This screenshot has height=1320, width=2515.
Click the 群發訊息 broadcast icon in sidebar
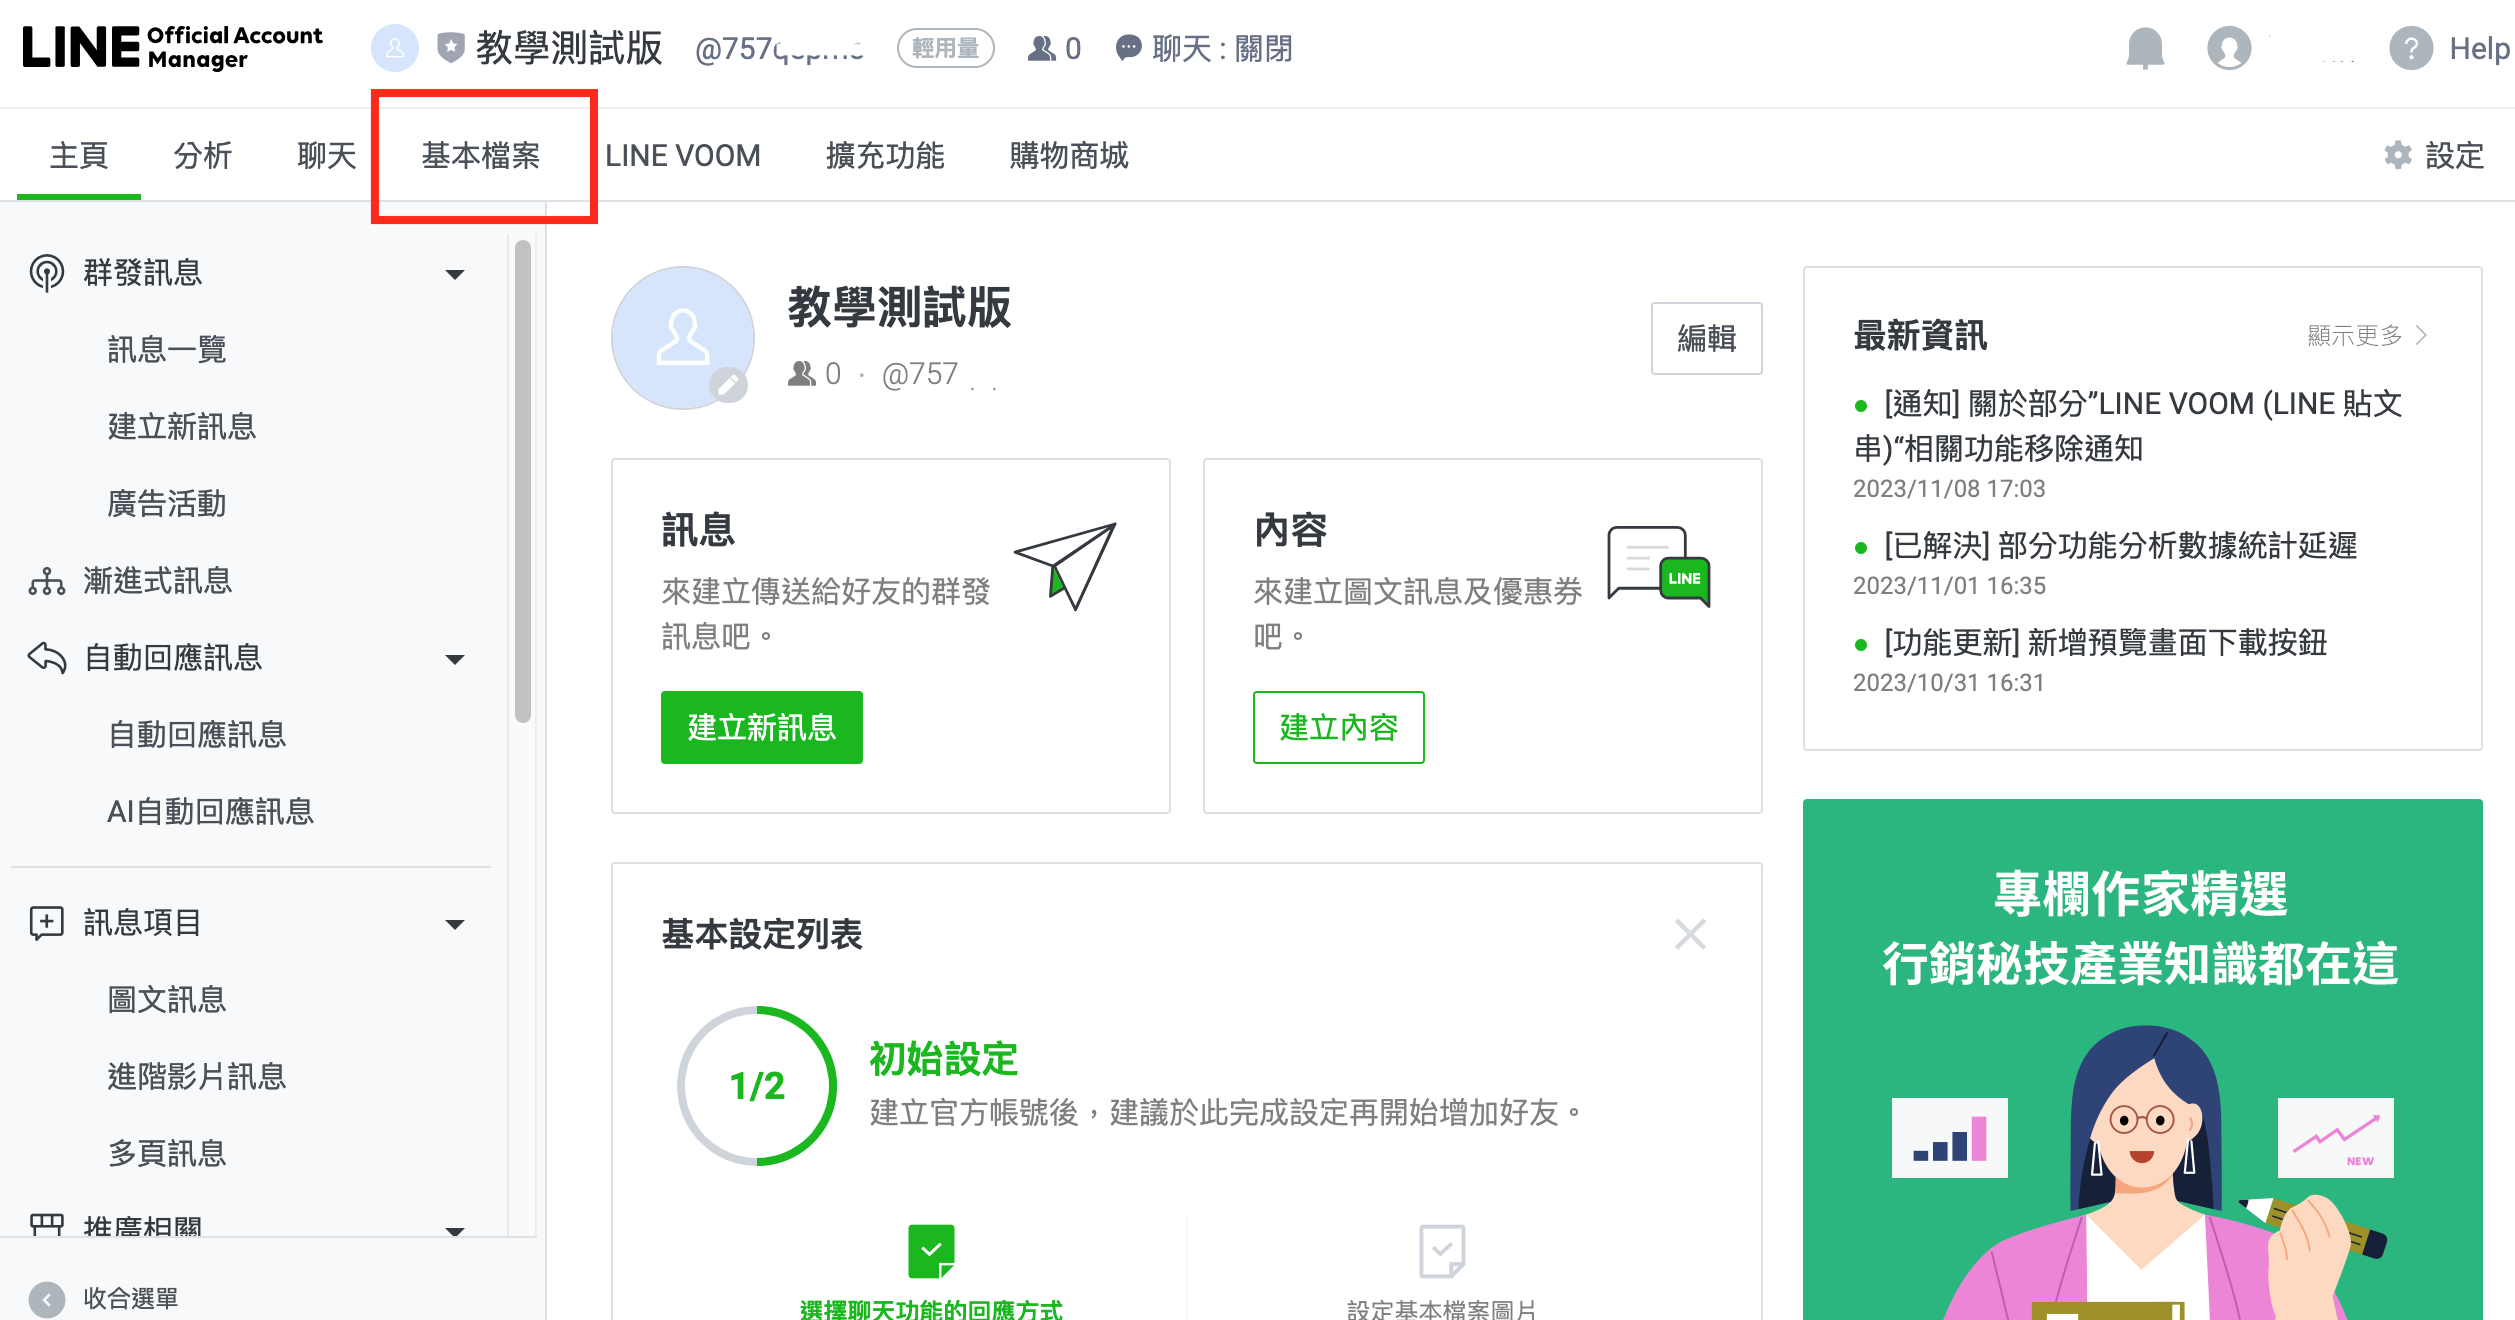point(45,272)
